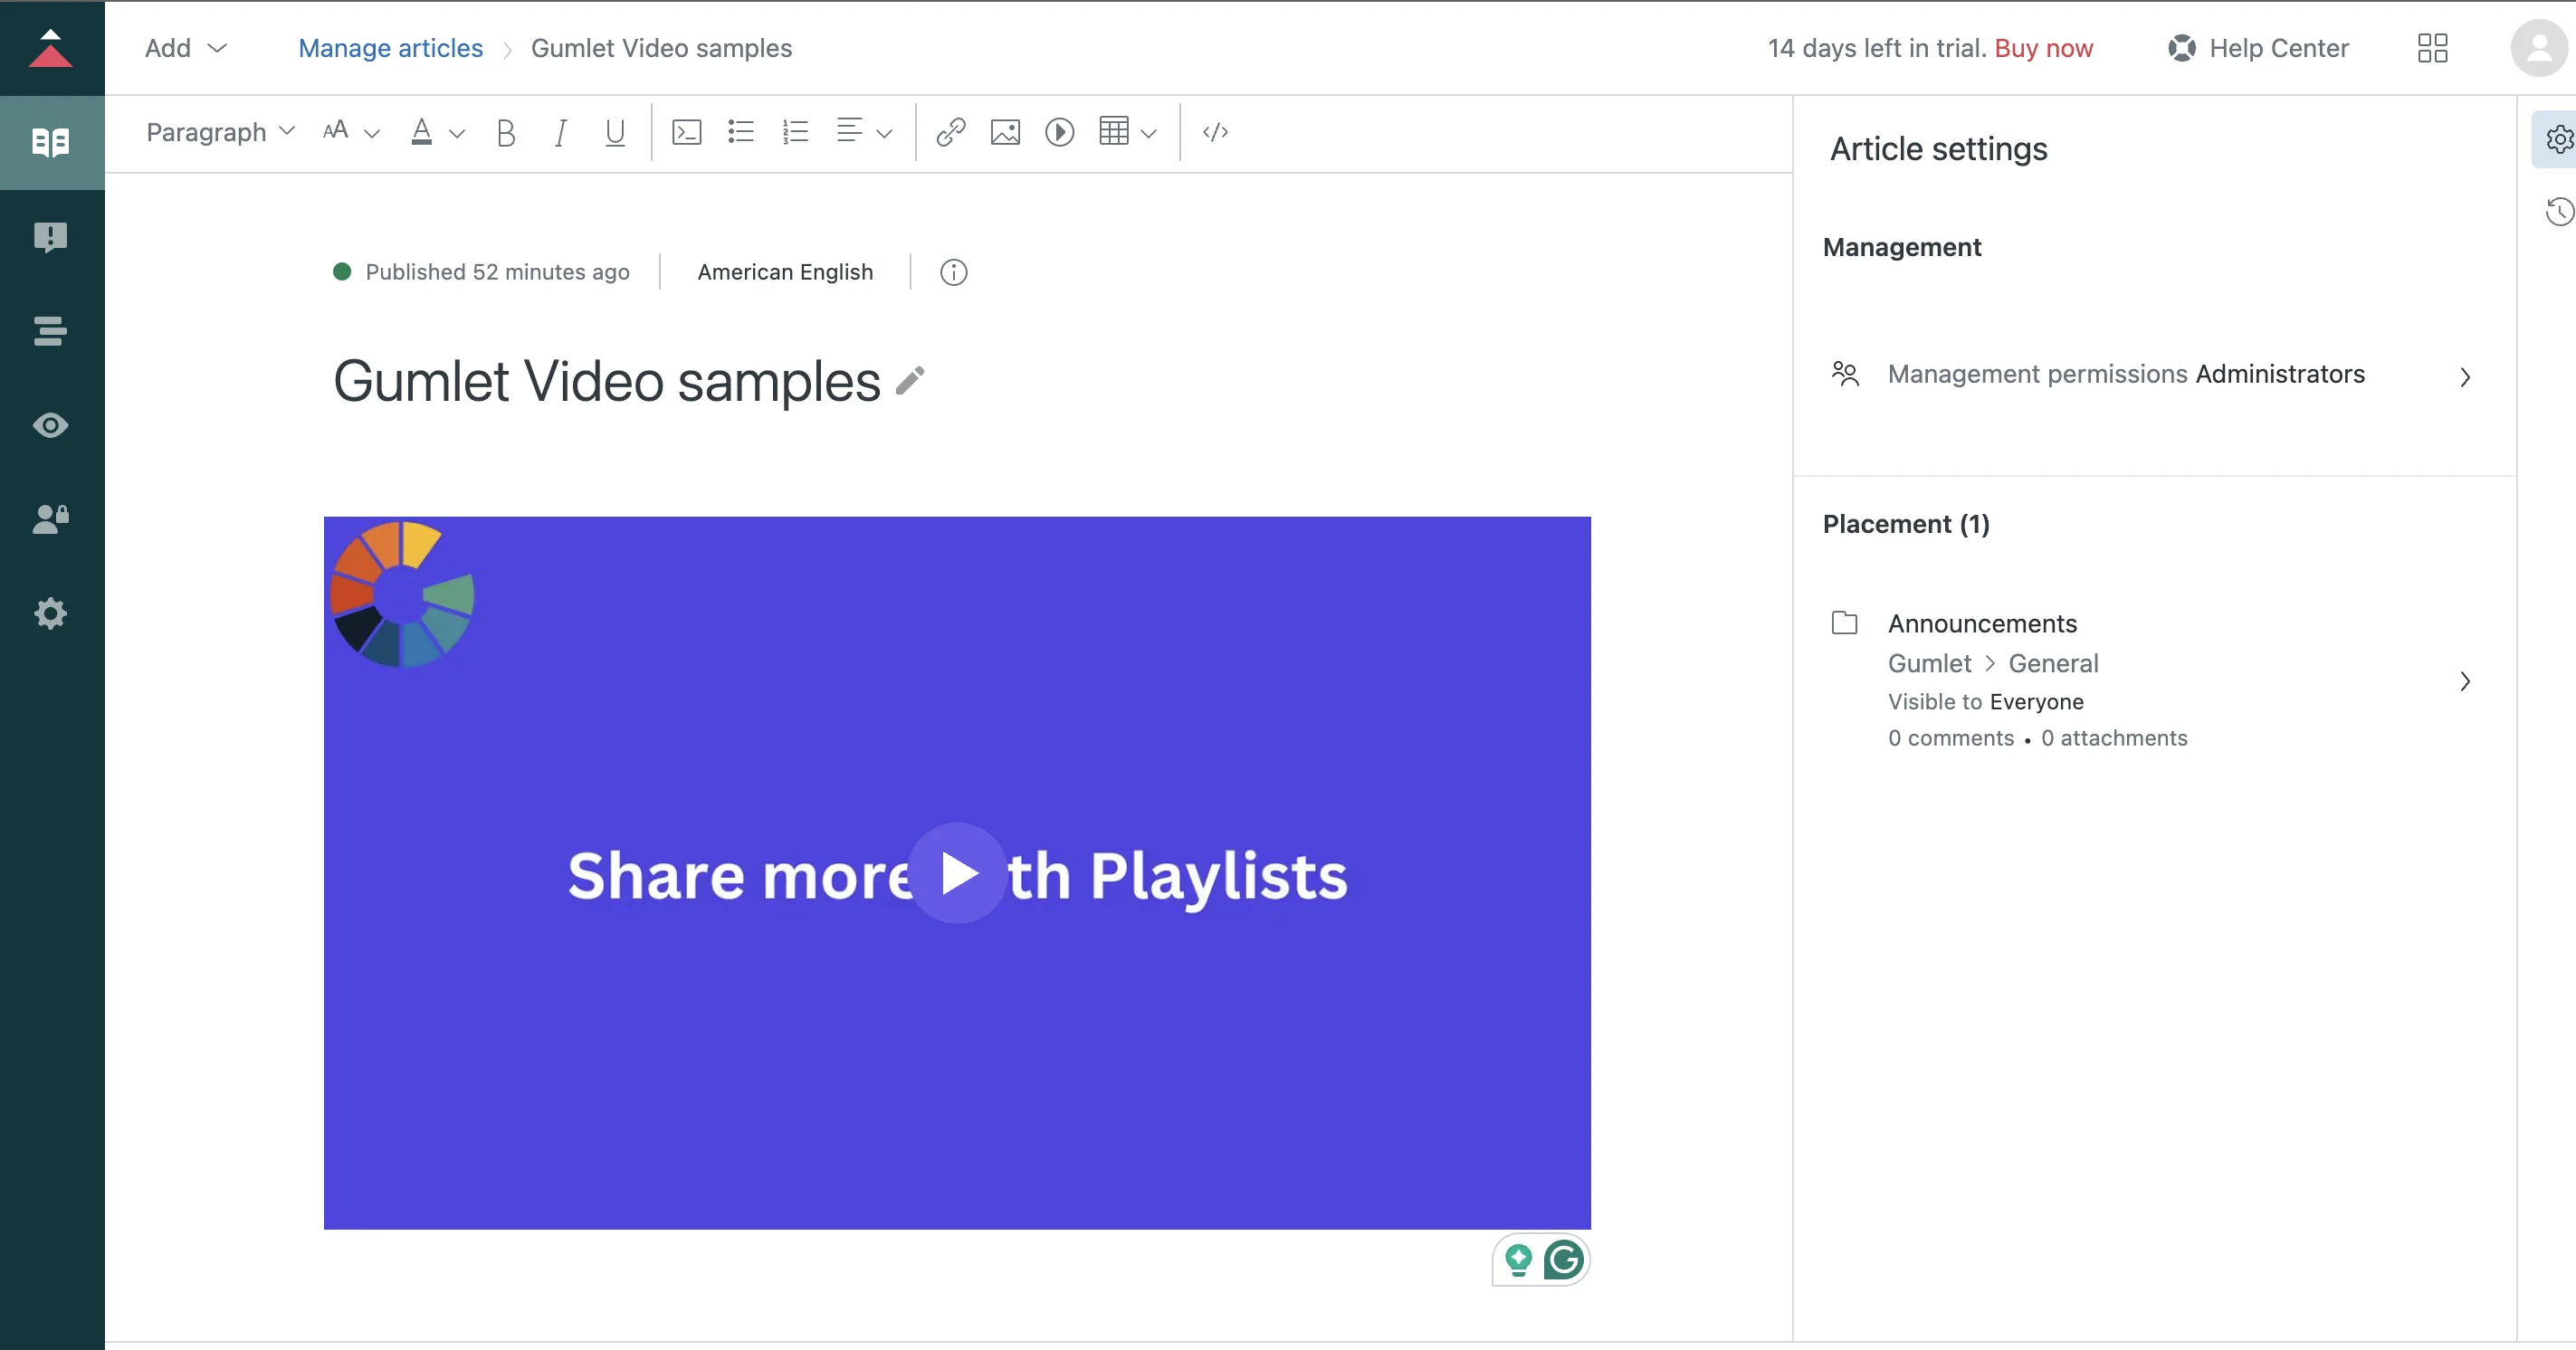2576x1350 pixels.
Task: Open the Paragraph style dropdown
Action: pyautogui.click(x=220, y=132)
